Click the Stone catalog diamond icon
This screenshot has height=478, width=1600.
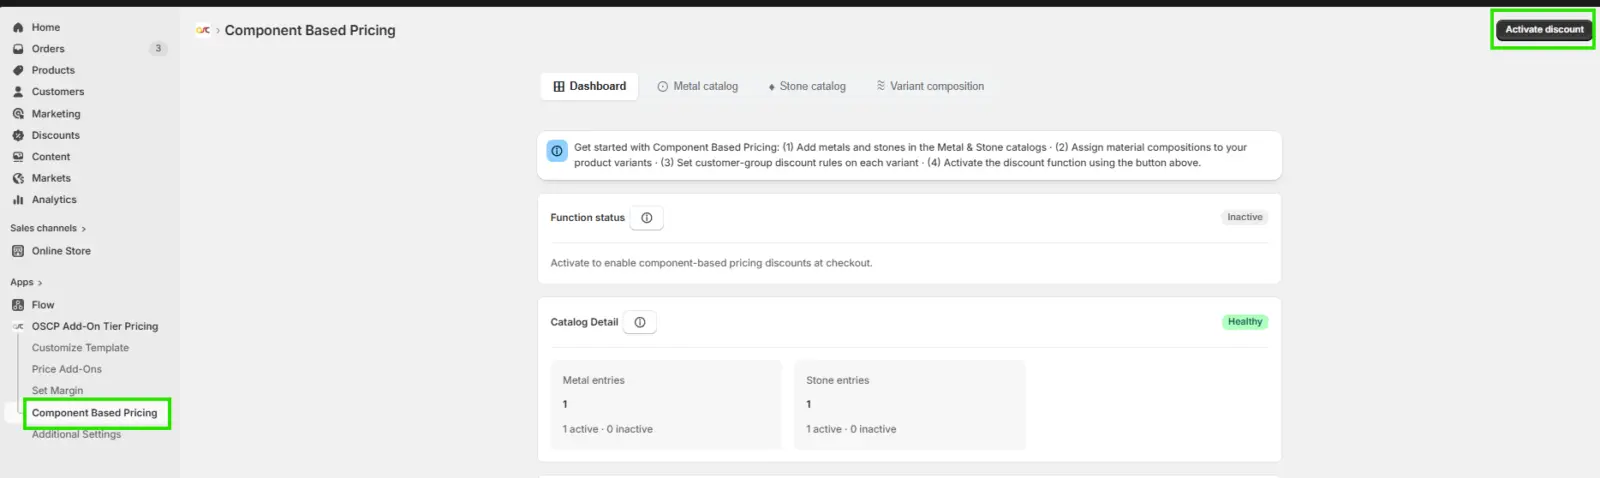[772, 88]
